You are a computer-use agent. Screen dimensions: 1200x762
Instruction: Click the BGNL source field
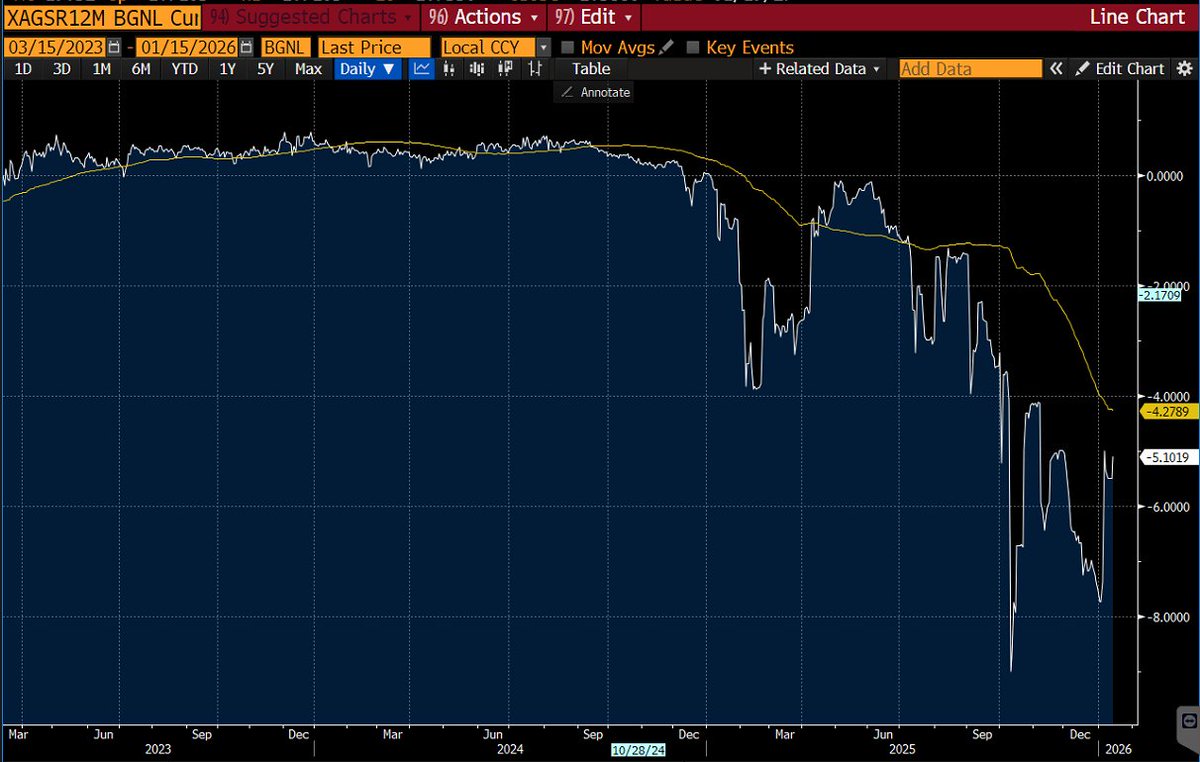click(x=284, y=47)
